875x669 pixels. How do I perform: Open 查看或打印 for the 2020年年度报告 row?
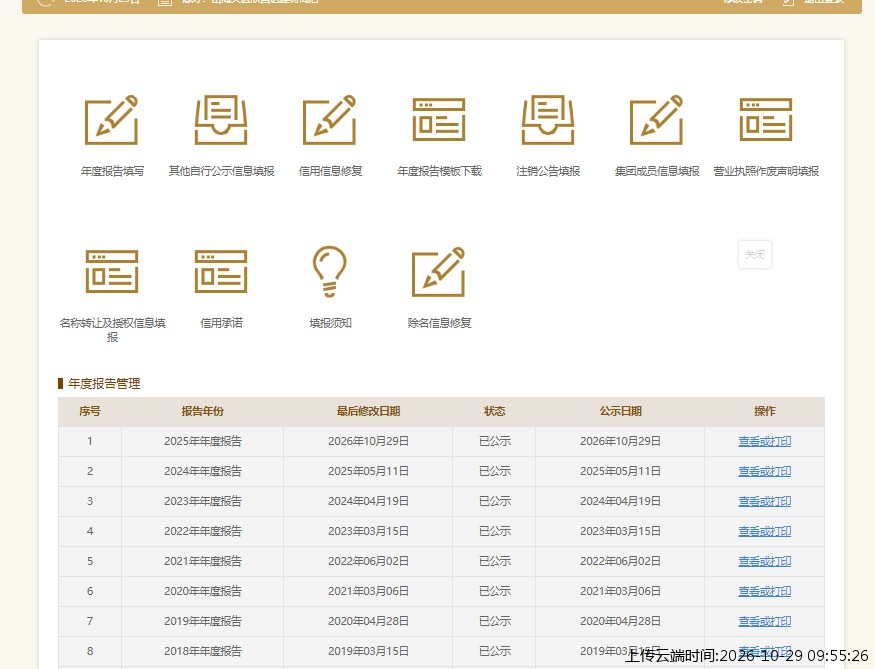(x=765, y=591)
